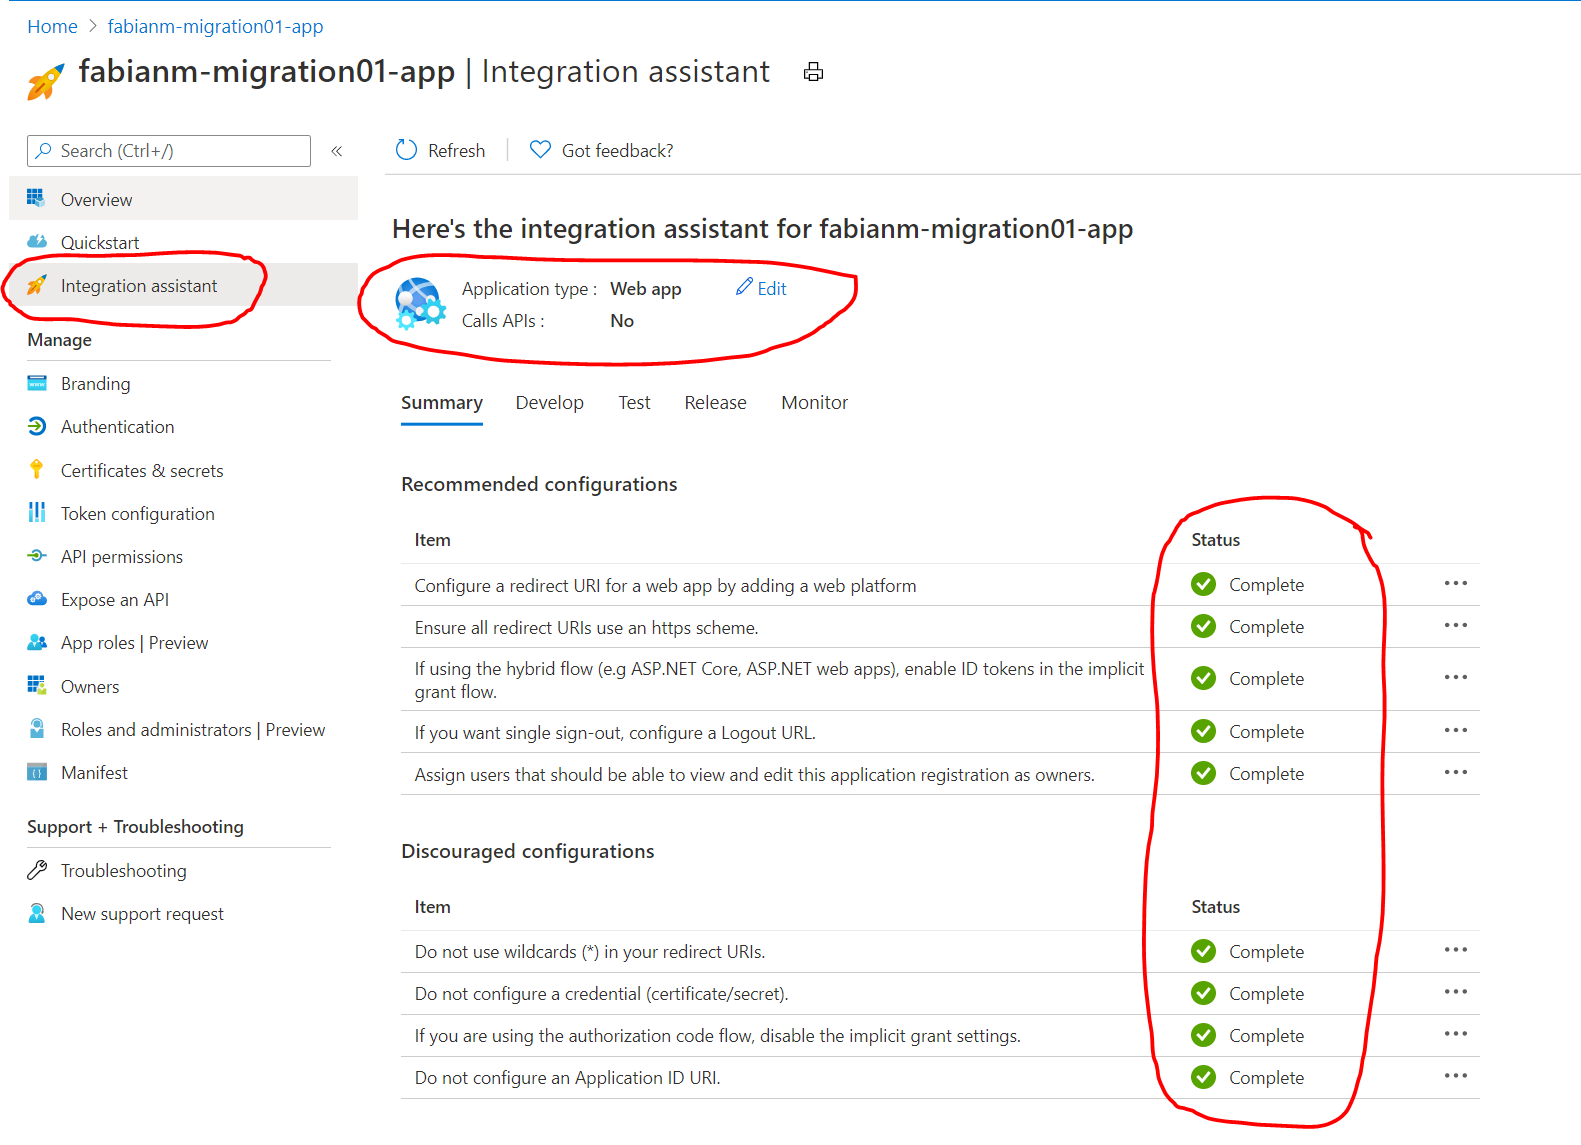1581x1145 pixels.
Task: Click the Refresh circular arrow icon
Action: point(406,150)
